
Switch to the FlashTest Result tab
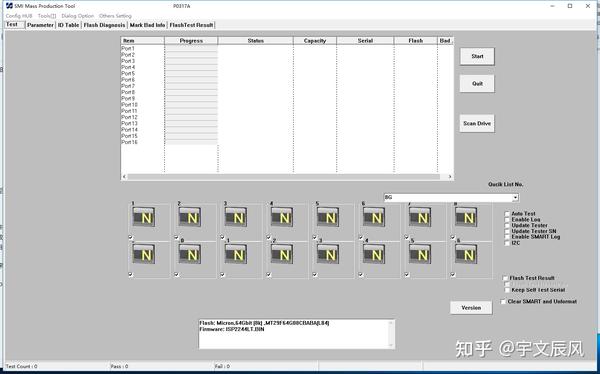coord(191,25)
